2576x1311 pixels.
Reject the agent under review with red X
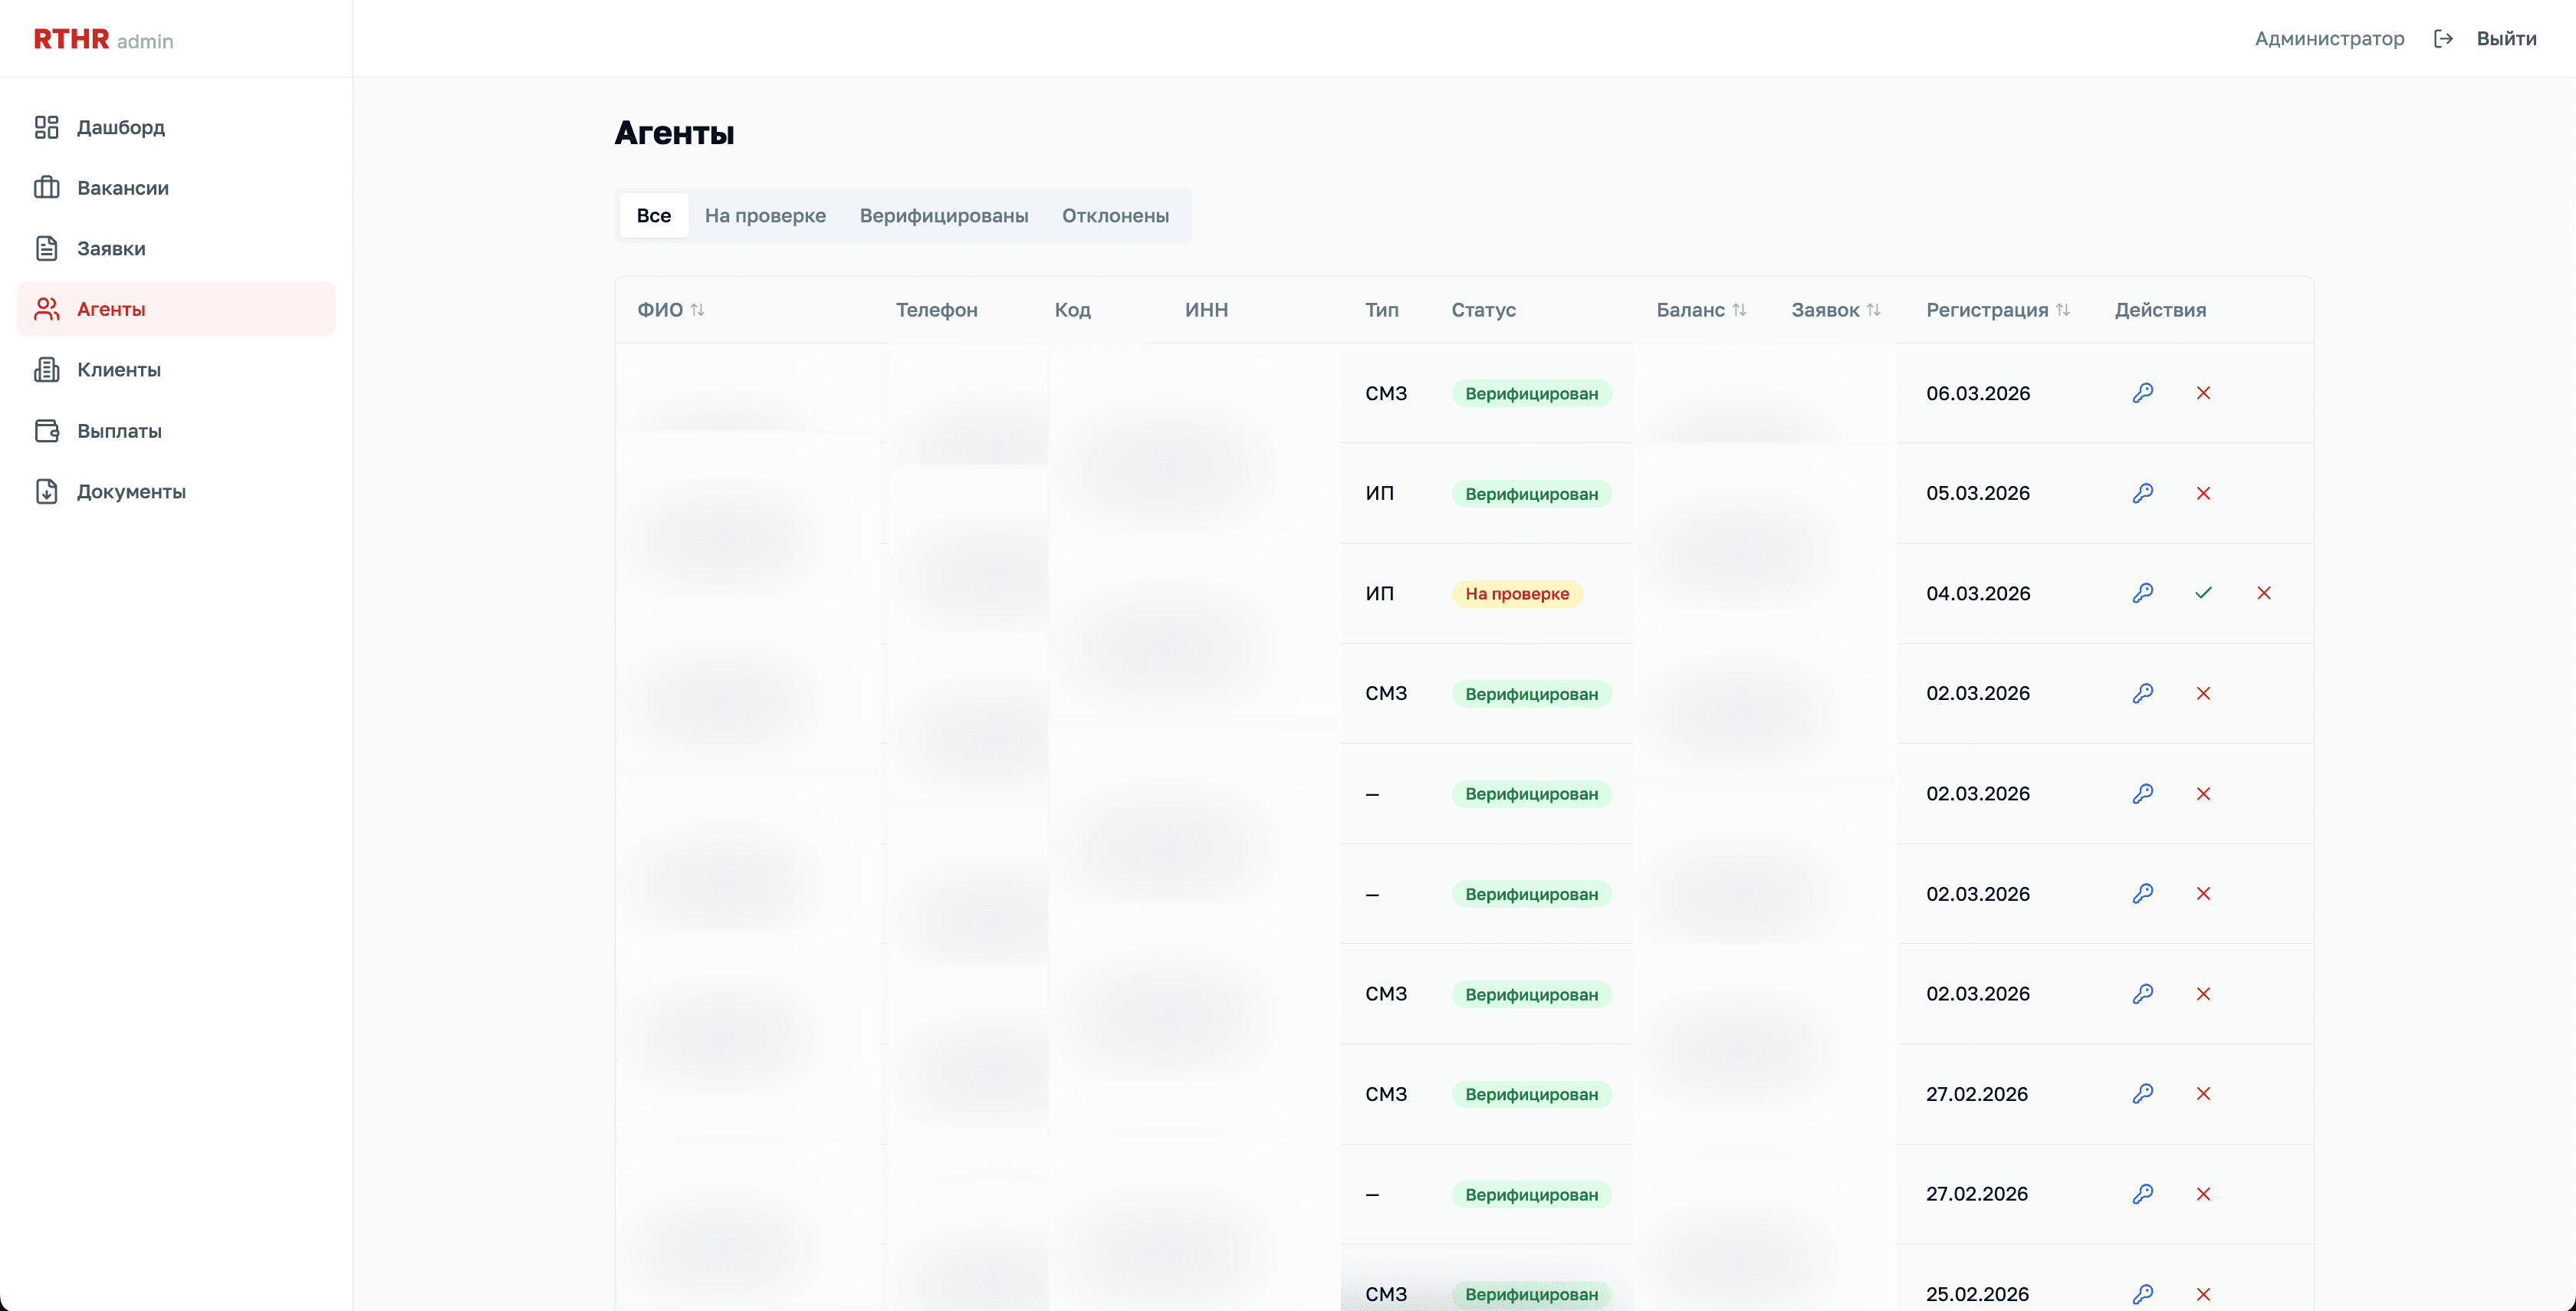click(2264, 593)
